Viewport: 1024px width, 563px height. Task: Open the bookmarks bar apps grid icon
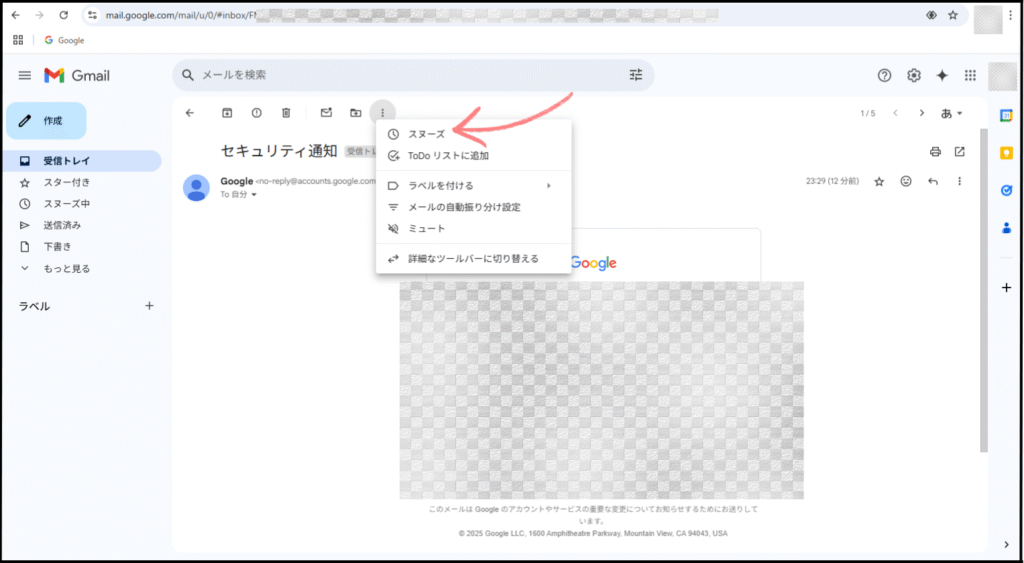tap(18, 40)
